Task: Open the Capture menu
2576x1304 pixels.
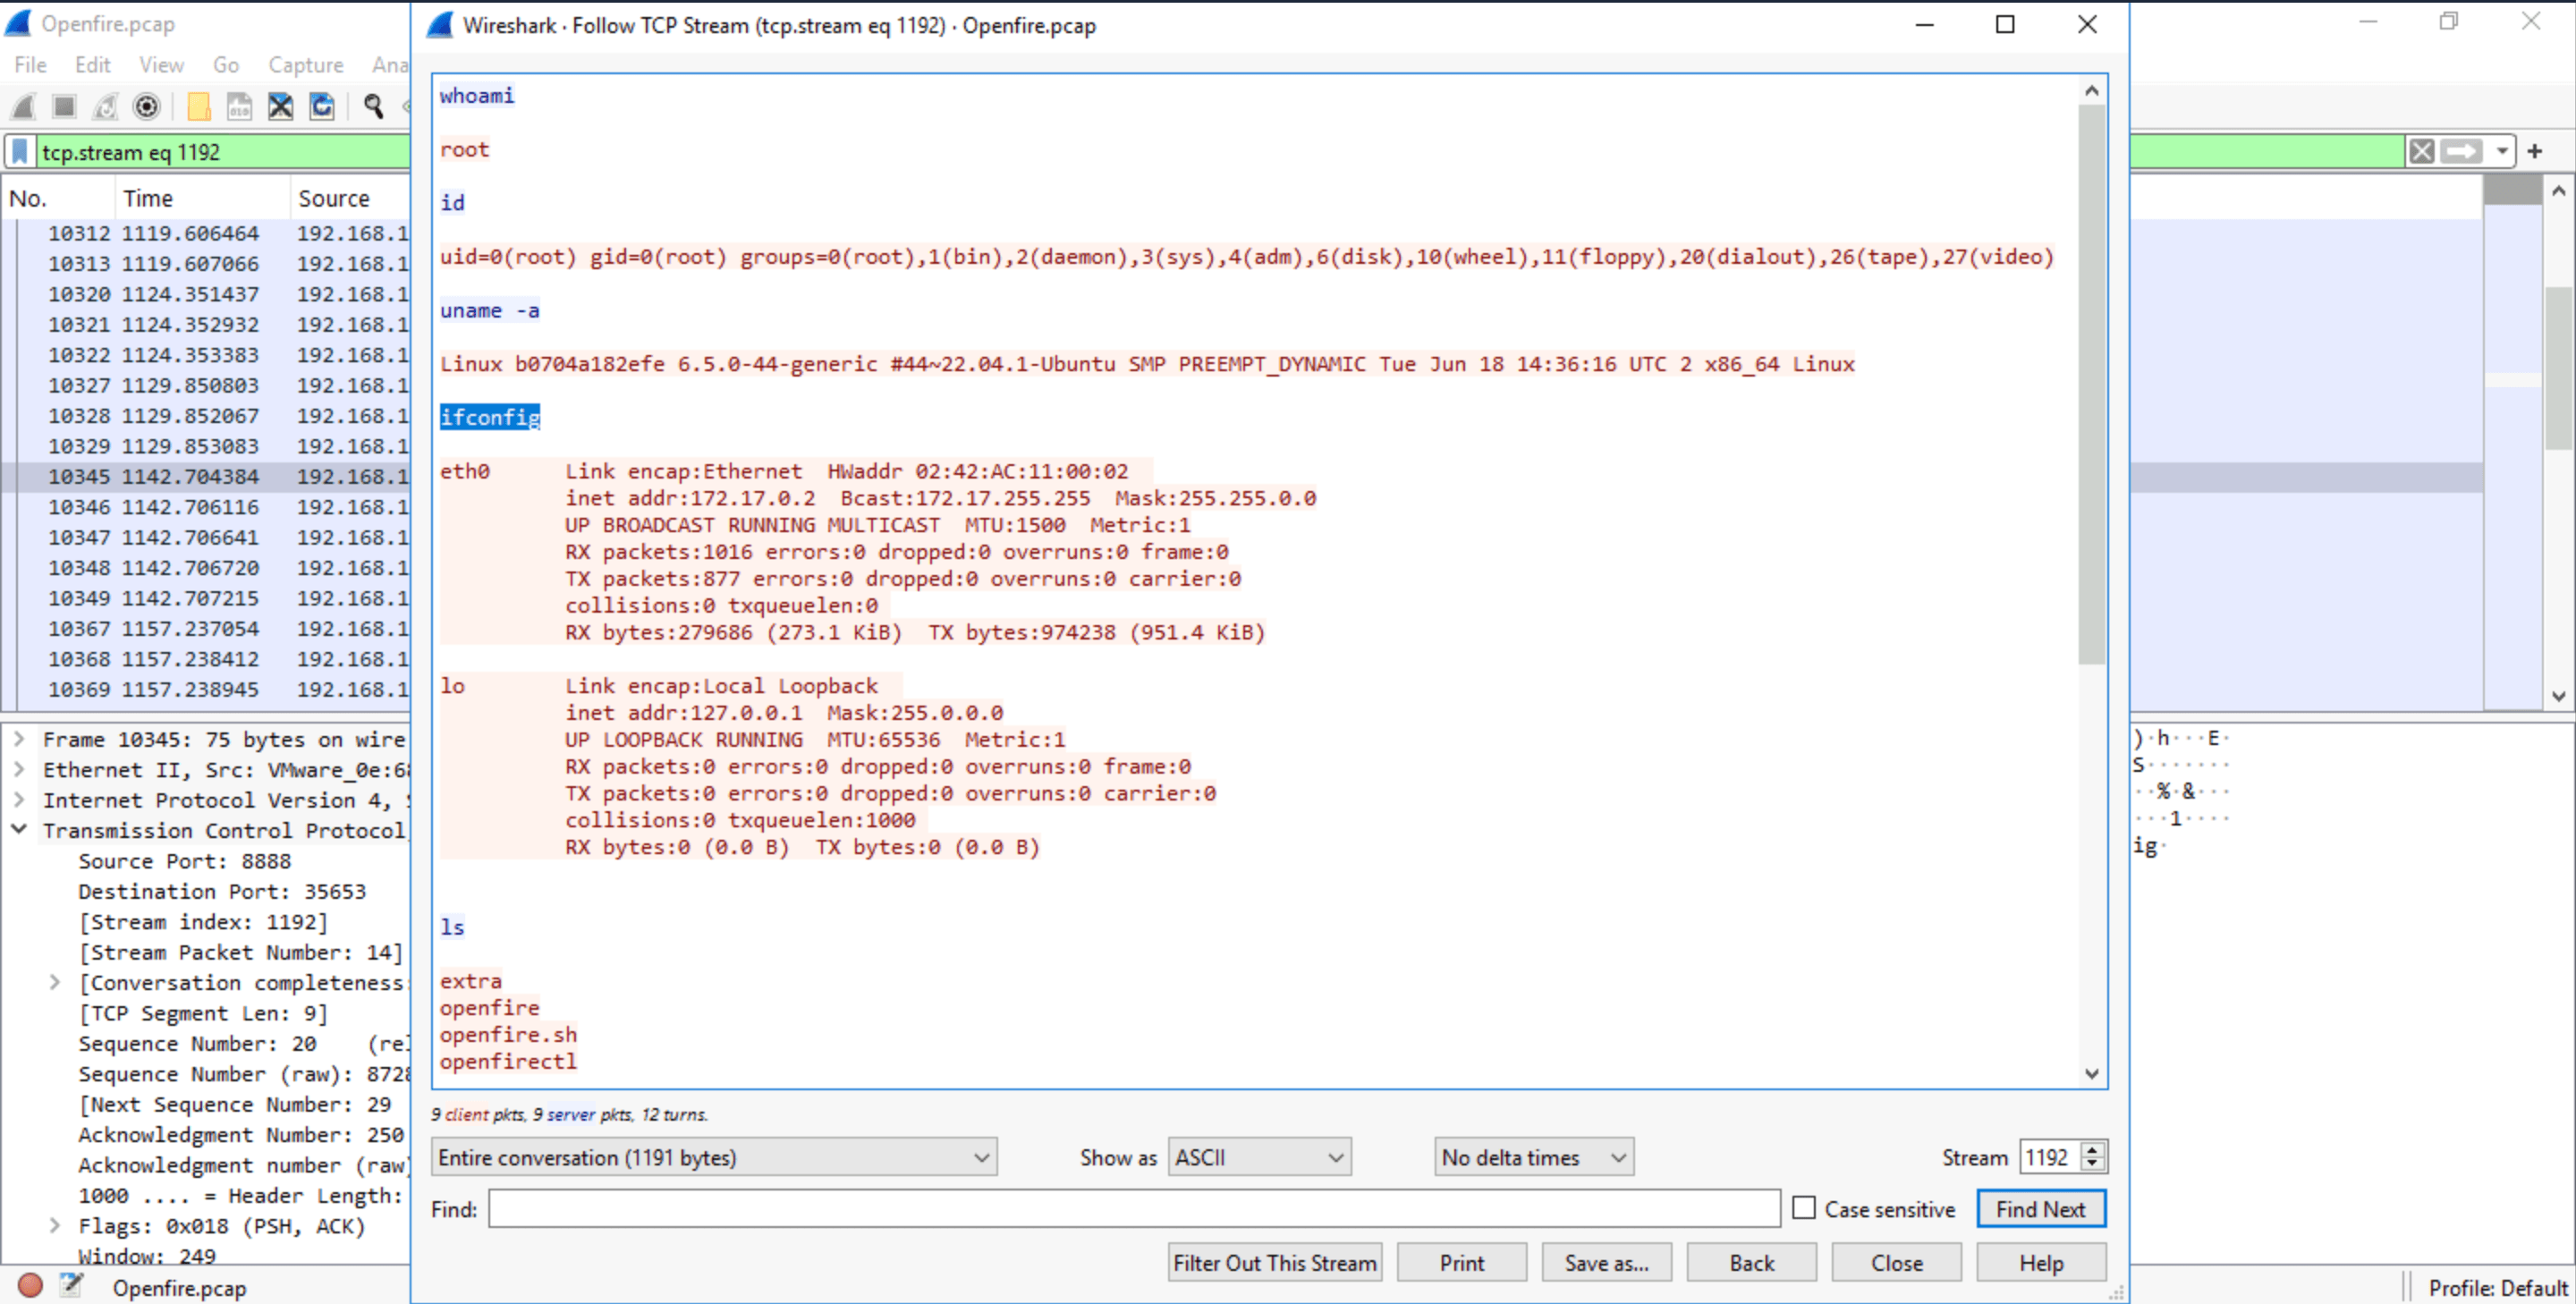Action: click(x=305, y=65)
